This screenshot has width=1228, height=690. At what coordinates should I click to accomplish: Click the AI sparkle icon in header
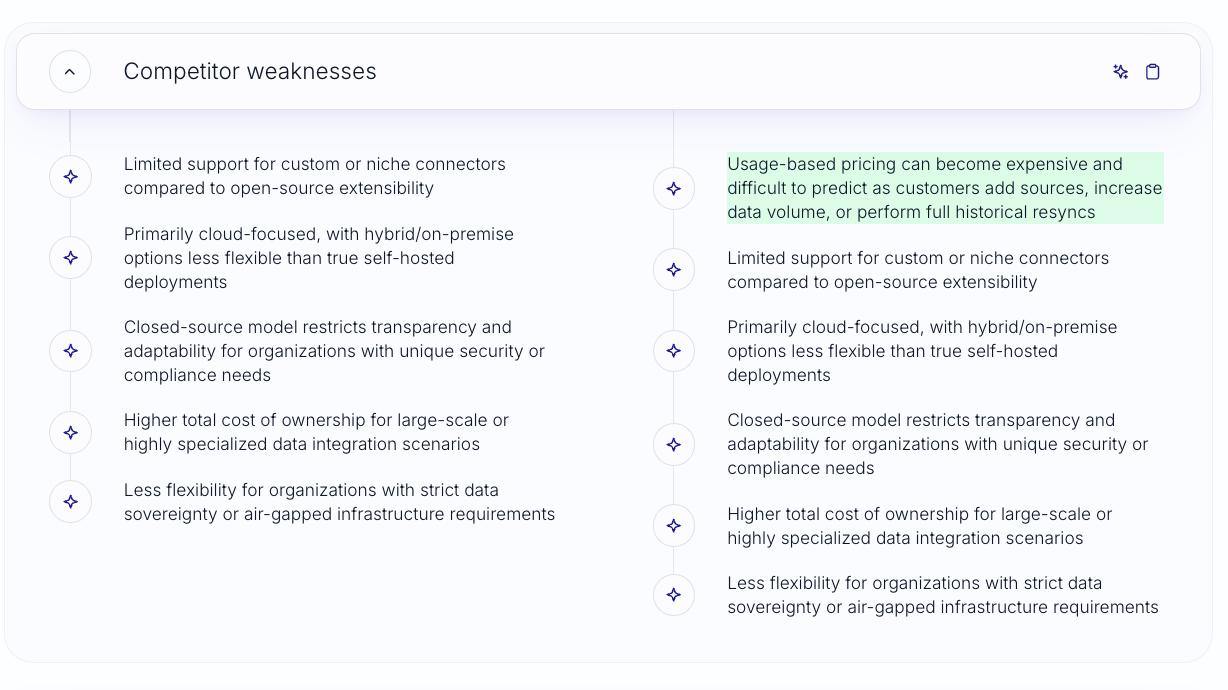(1121, 72)
